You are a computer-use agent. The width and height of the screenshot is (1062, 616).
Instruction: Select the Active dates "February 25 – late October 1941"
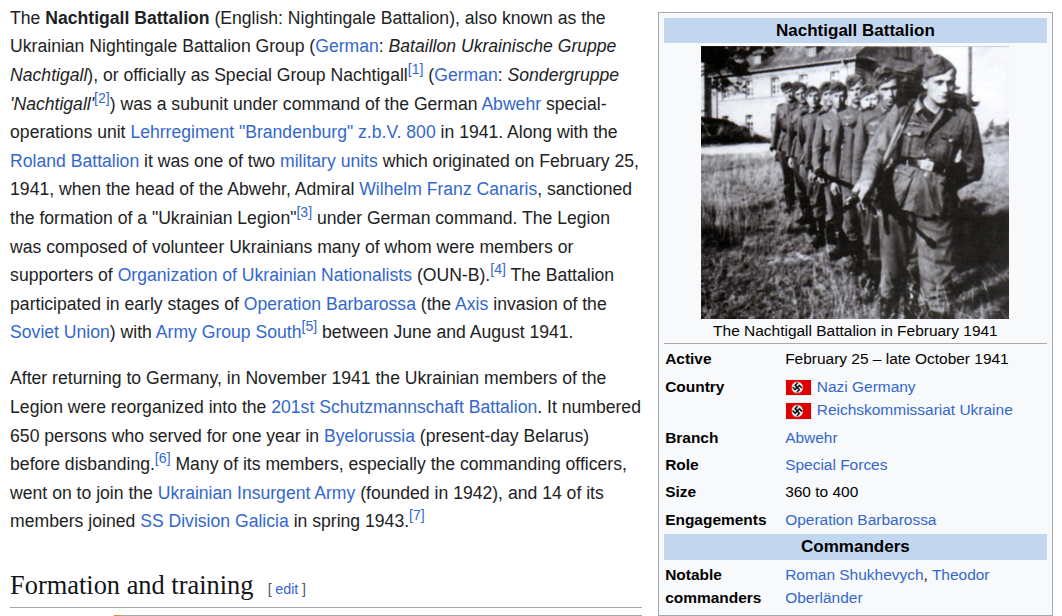(896, 359)
